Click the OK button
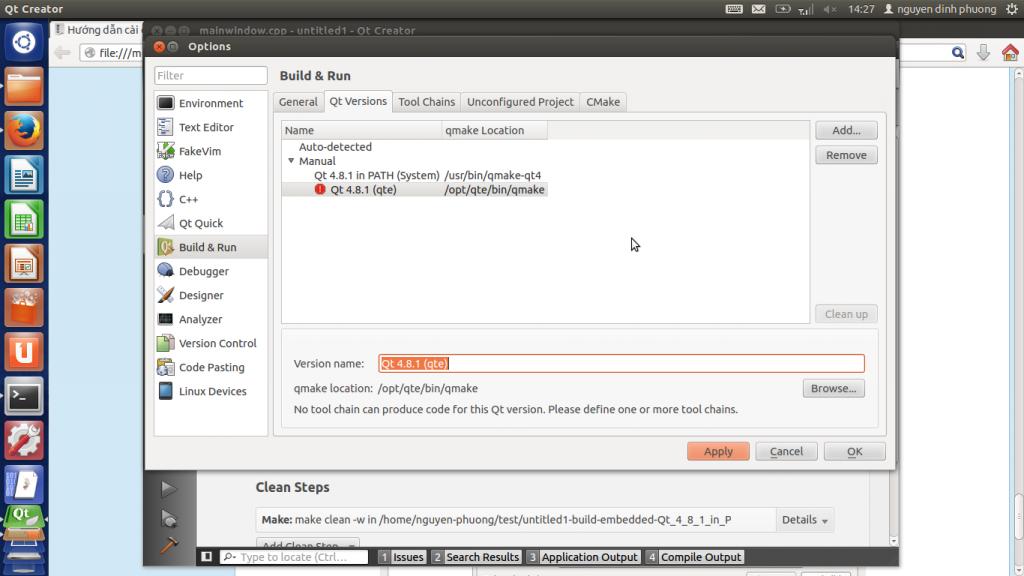 854,451
